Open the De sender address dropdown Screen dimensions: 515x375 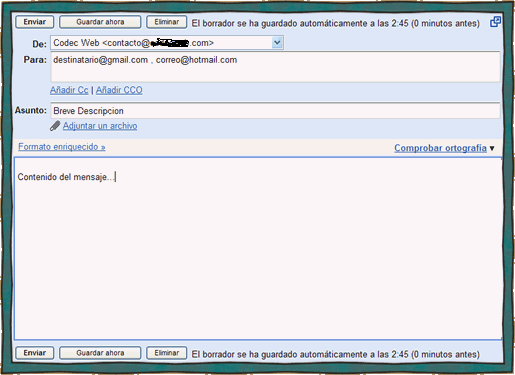(277, 43)
